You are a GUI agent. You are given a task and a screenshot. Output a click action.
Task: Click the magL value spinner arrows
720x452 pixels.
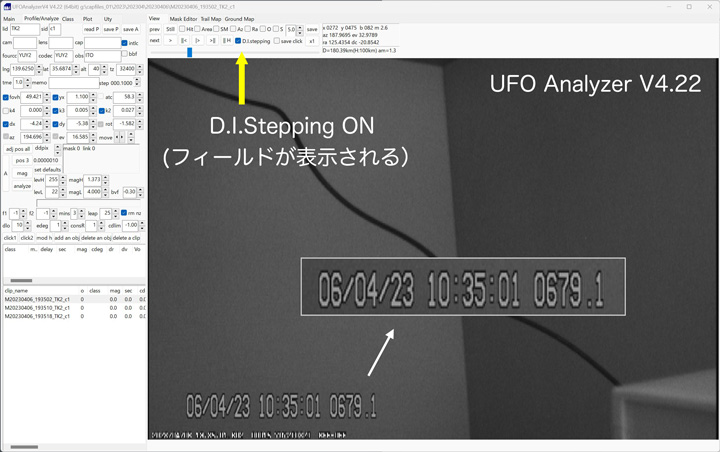tap(105, 192)
